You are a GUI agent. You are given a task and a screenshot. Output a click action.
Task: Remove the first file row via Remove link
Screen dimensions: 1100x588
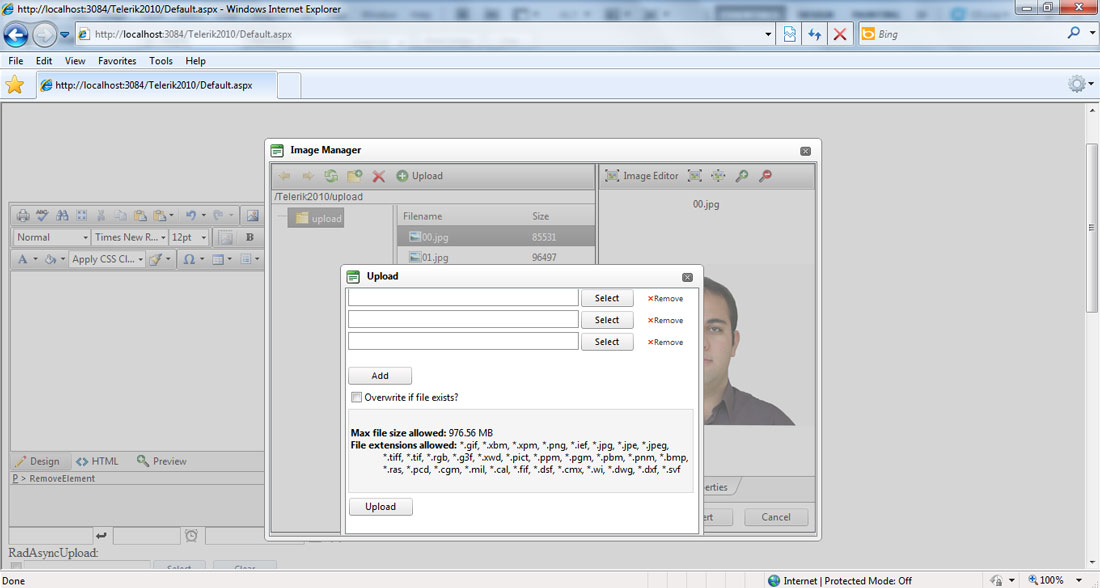point(666,299)
